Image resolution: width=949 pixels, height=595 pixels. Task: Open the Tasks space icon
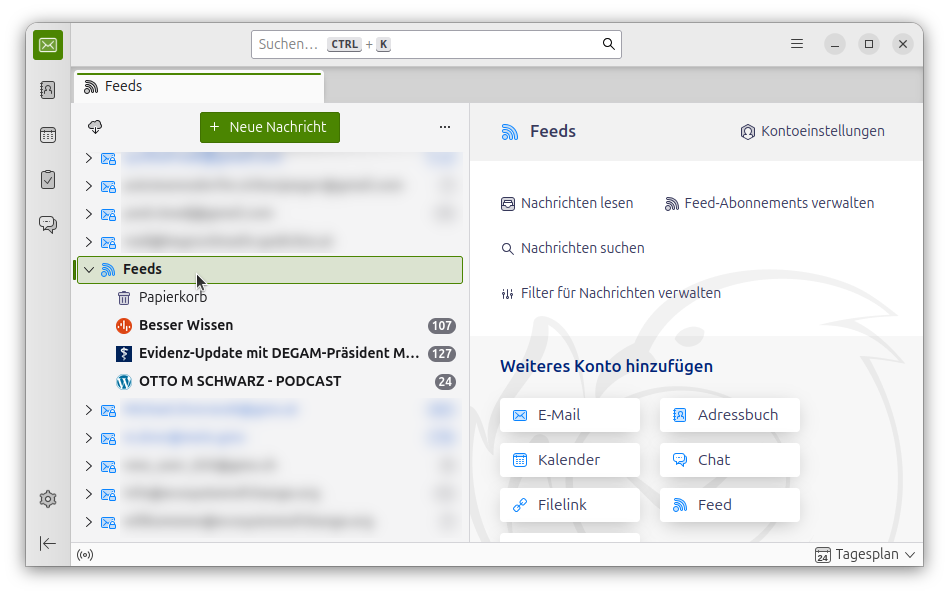coord(48,180)
